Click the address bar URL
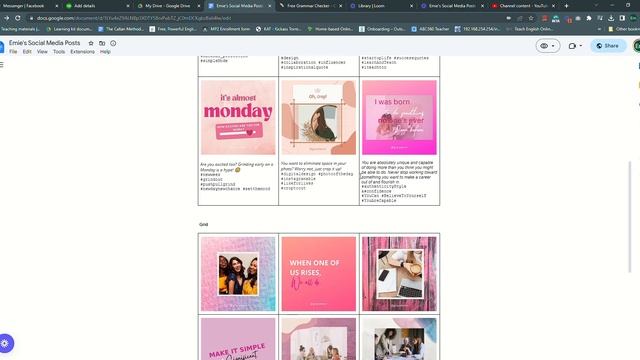640x360 pixels. 134,18
